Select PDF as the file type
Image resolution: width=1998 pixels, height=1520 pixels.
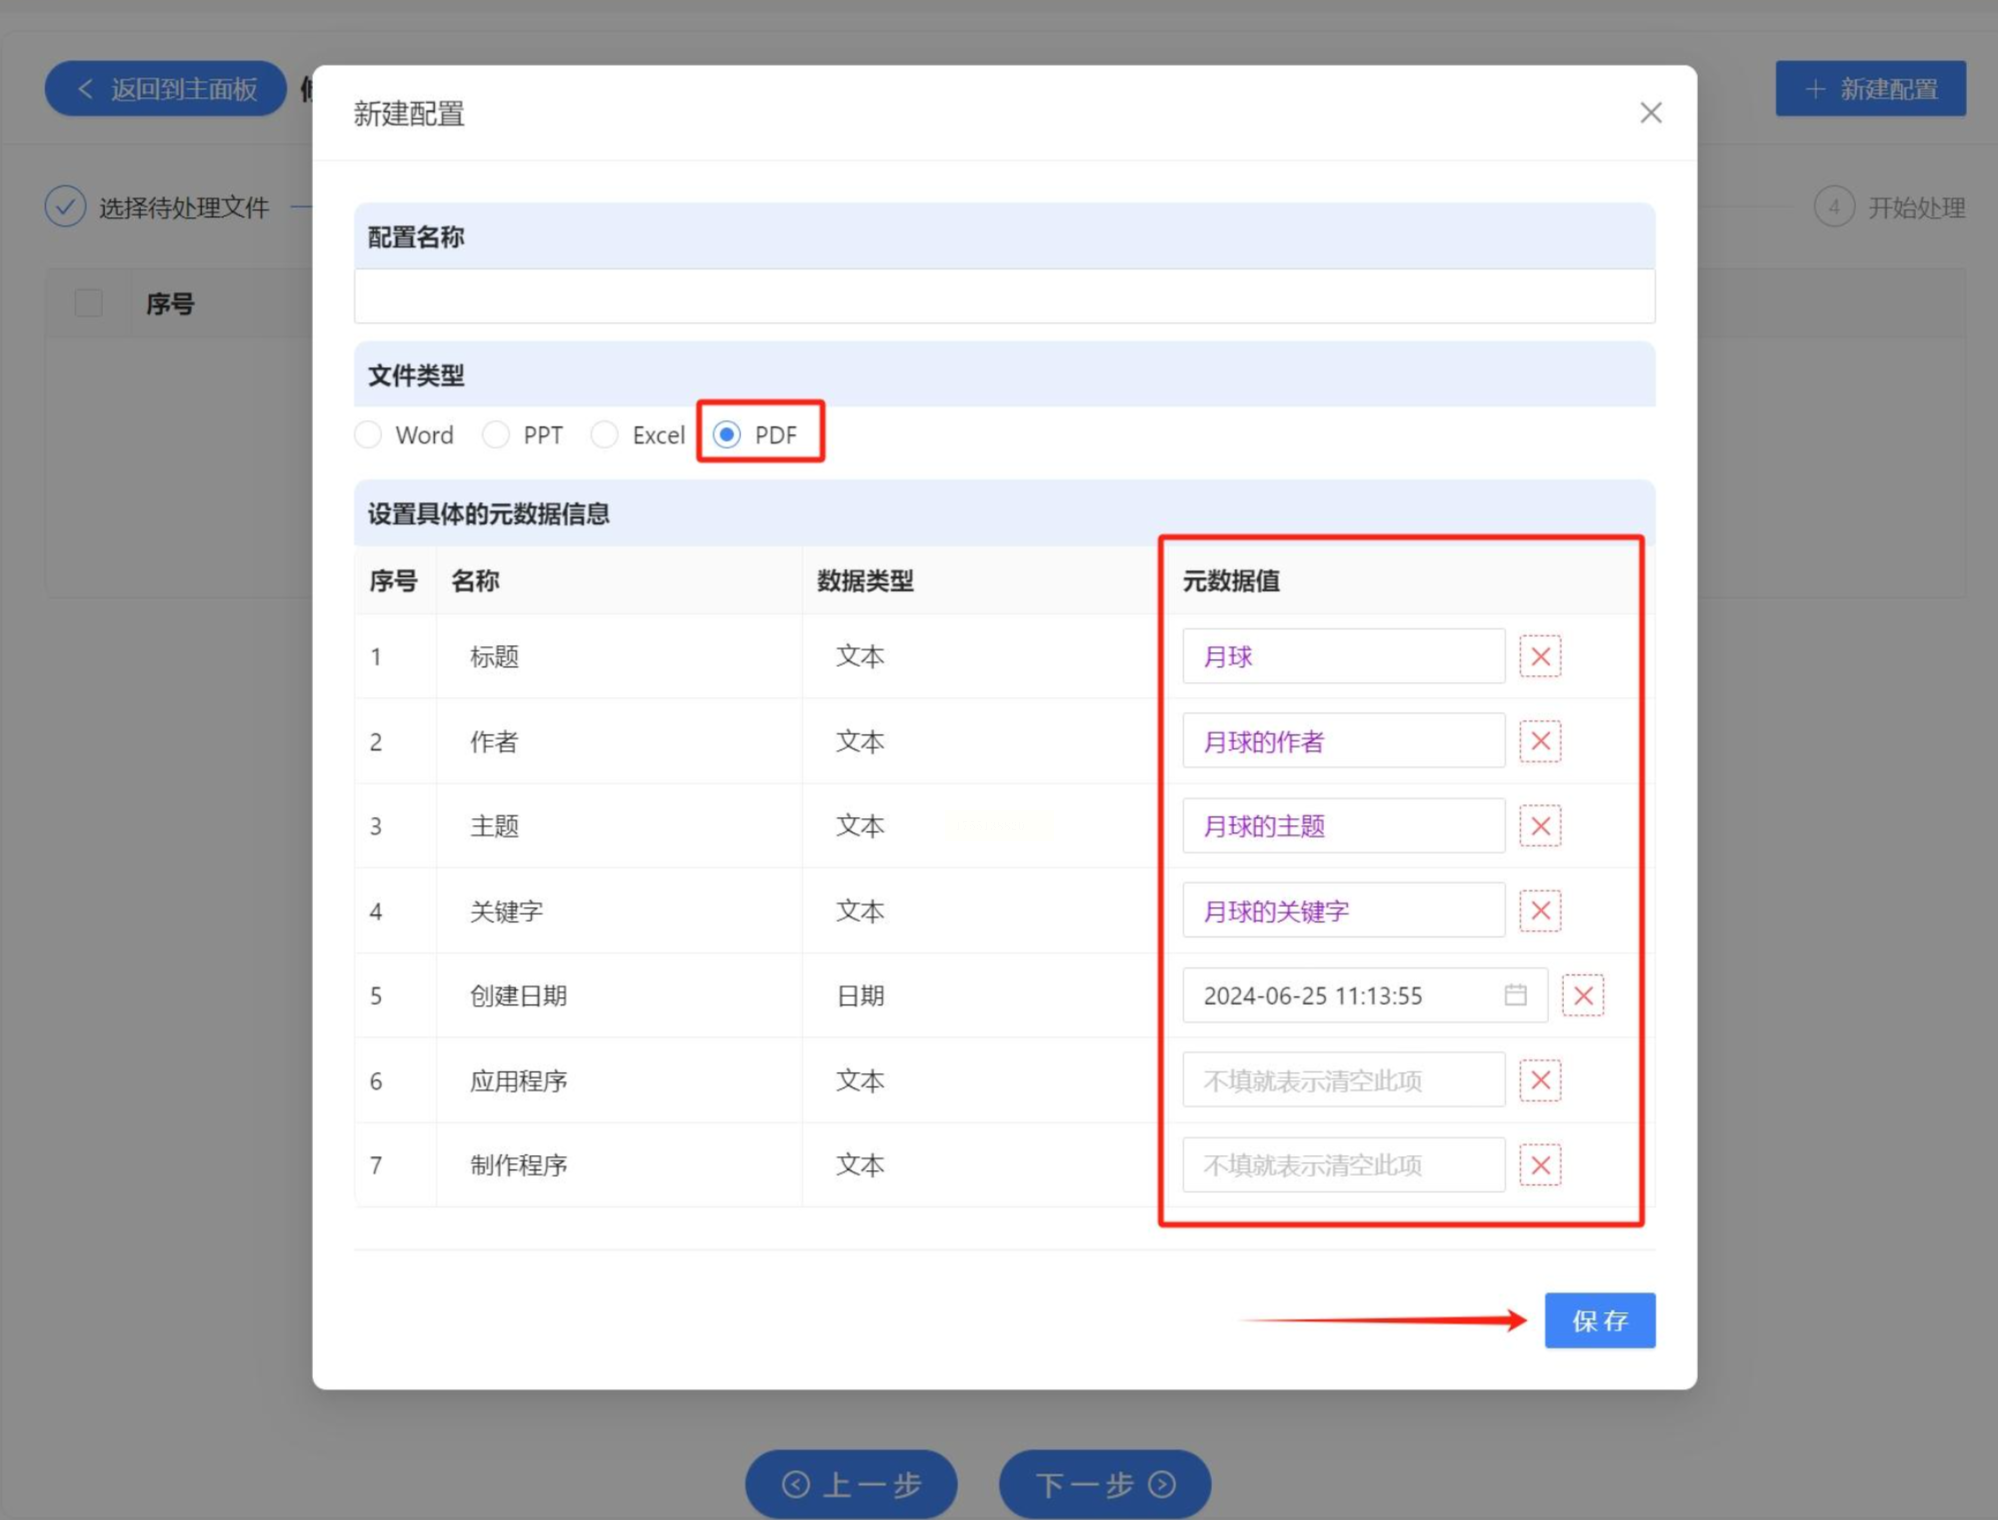click(x=727, y=435)
